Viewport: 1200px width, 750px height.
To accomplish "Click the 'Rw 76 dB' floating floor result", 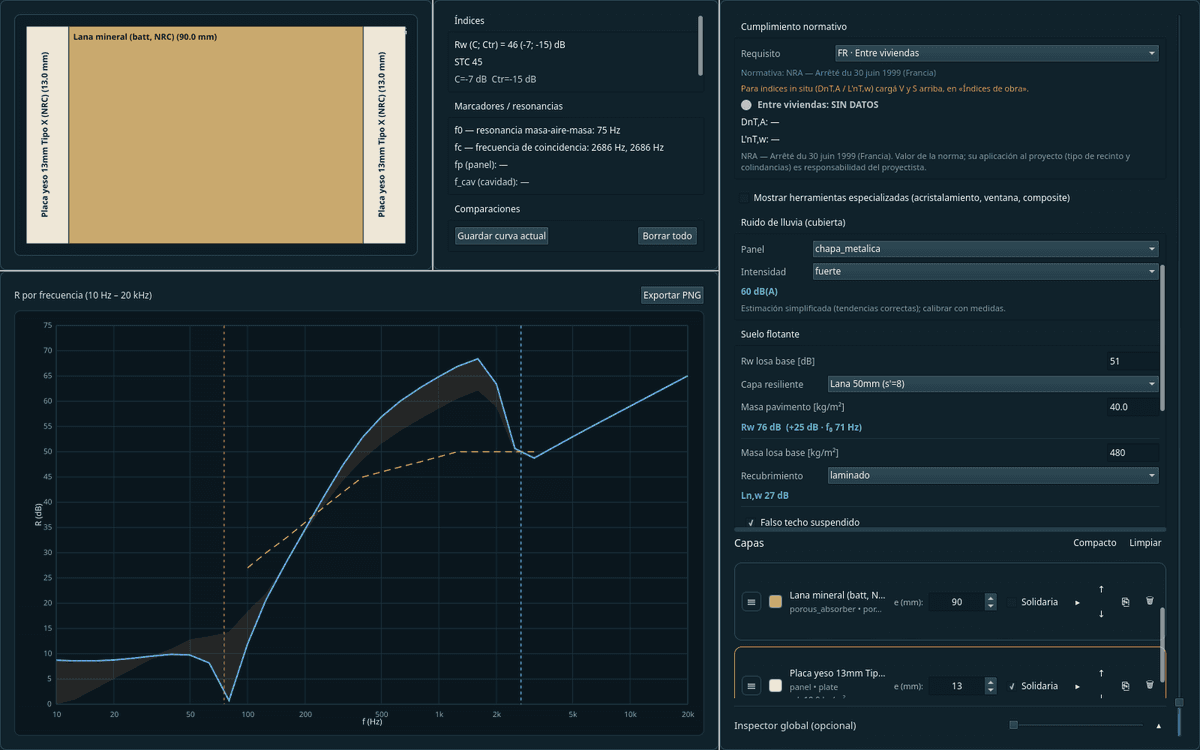I will click(801, 427).
